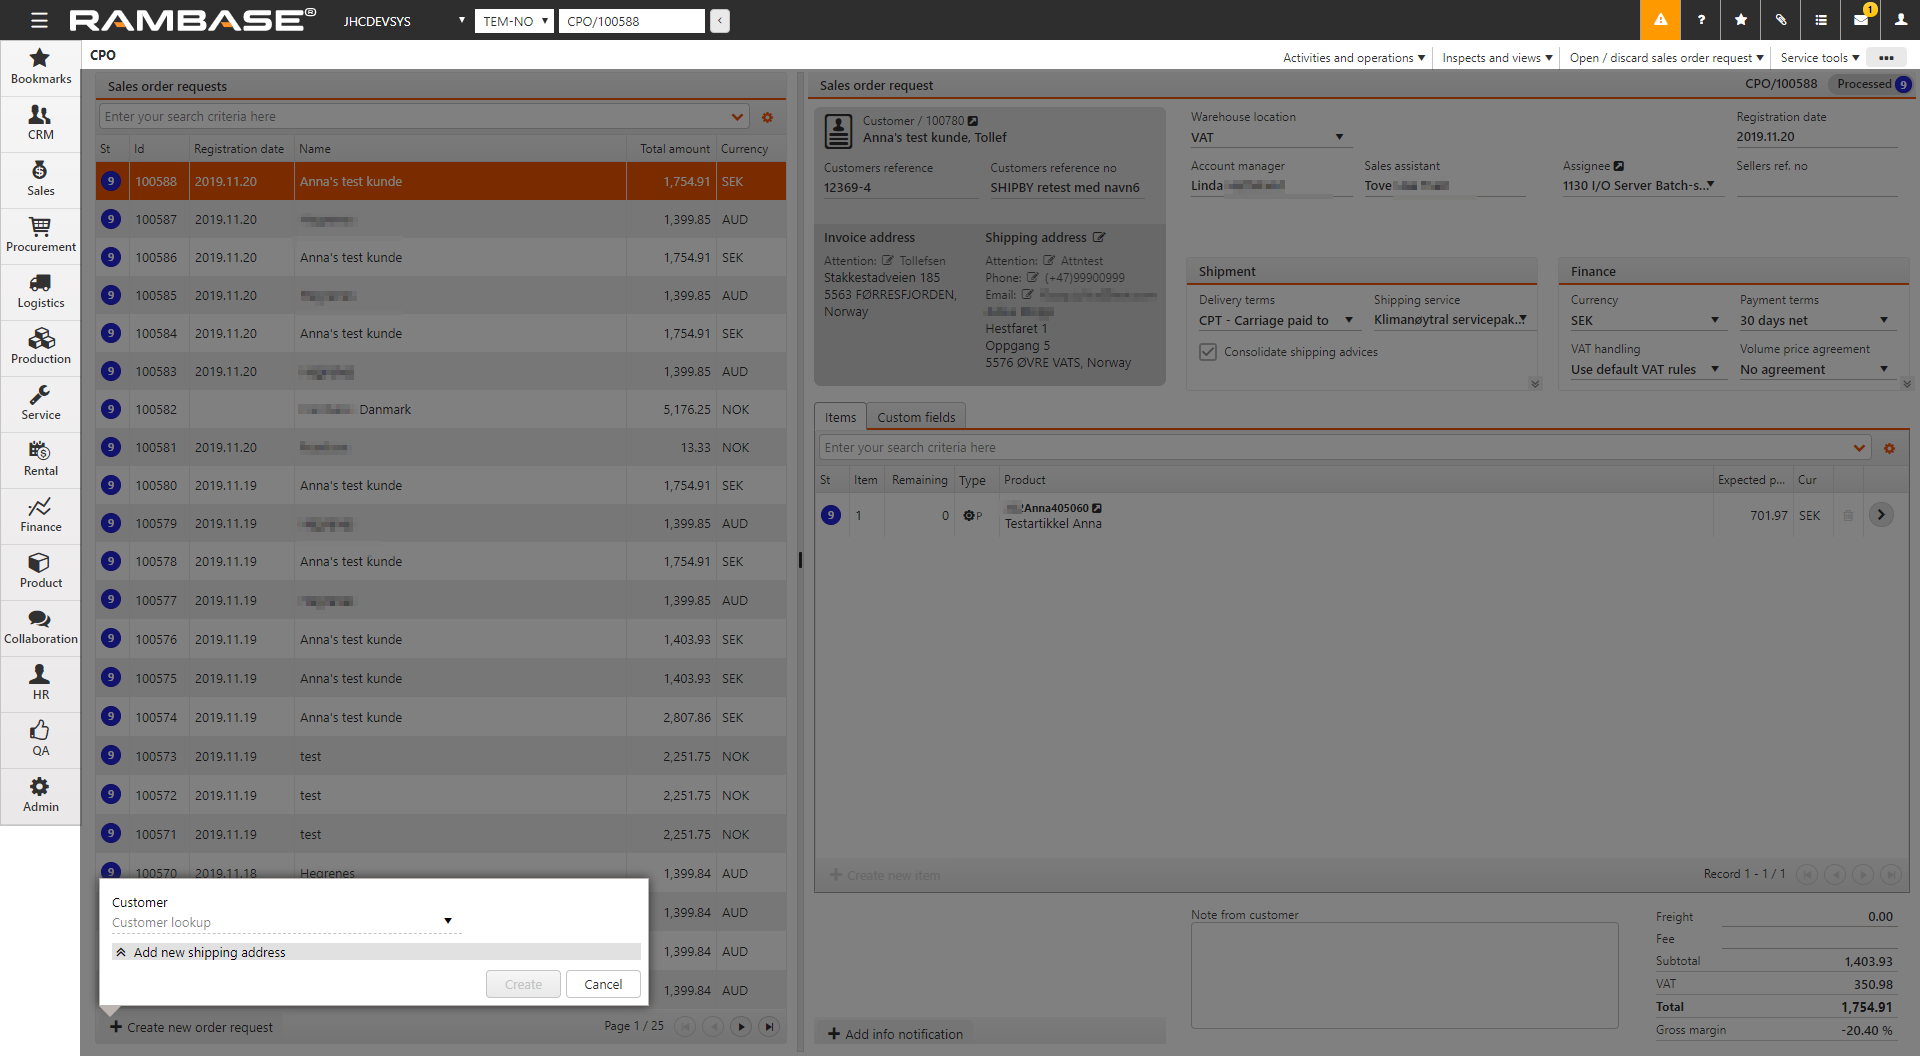
Task: Open the Procurement module in sidebar
Action: tap(40, 235)
